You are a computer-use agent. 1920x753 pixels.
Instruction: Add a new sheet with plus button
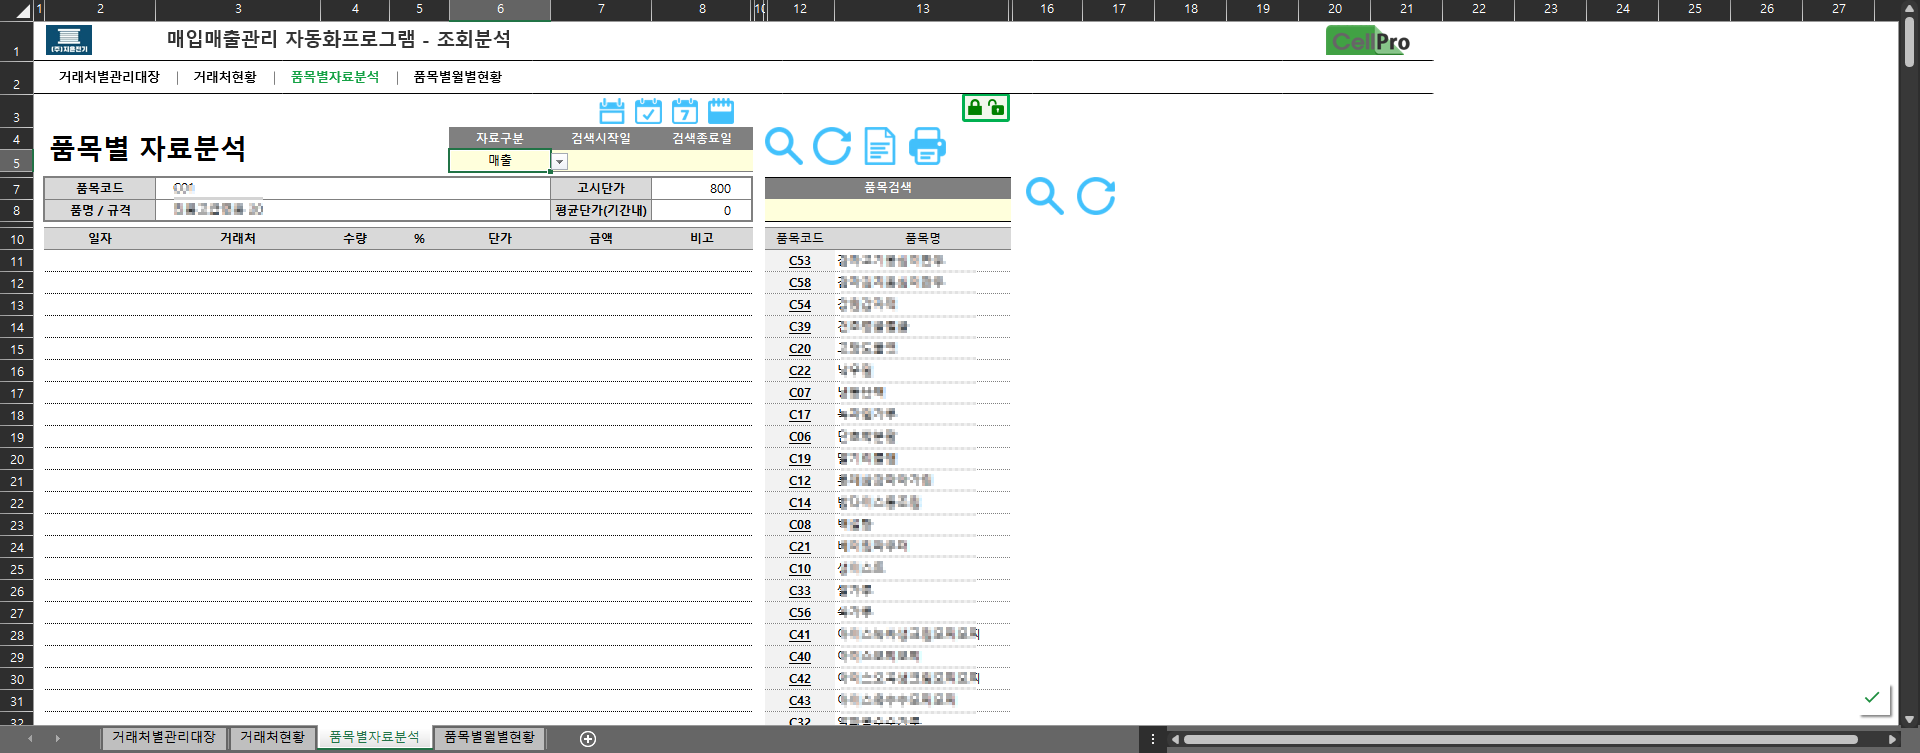pyautogui.click(x=588, y=739)
